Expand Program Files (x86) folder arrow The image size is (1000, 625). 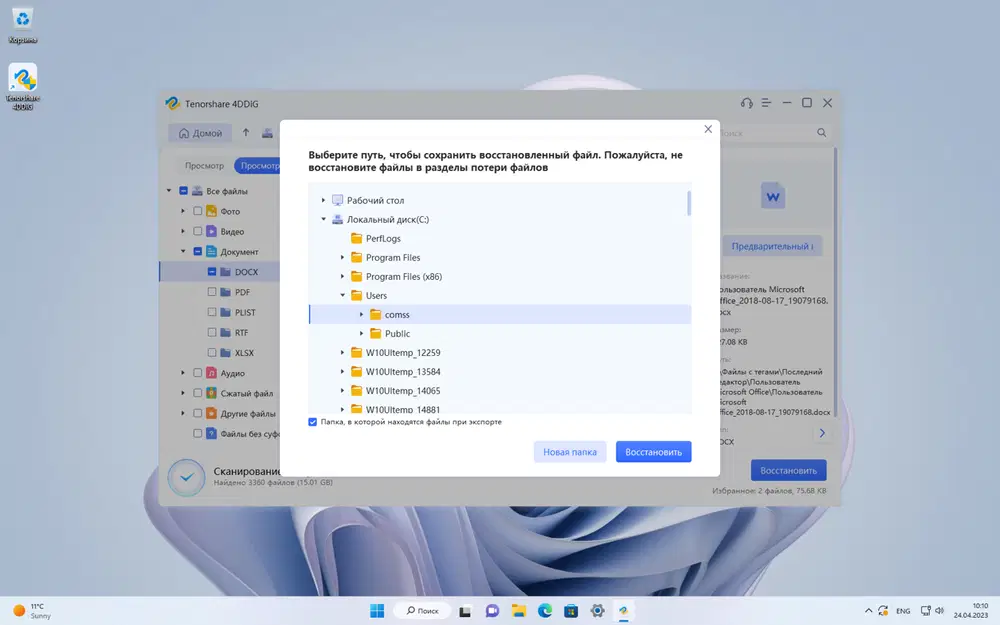coord(342,277)
